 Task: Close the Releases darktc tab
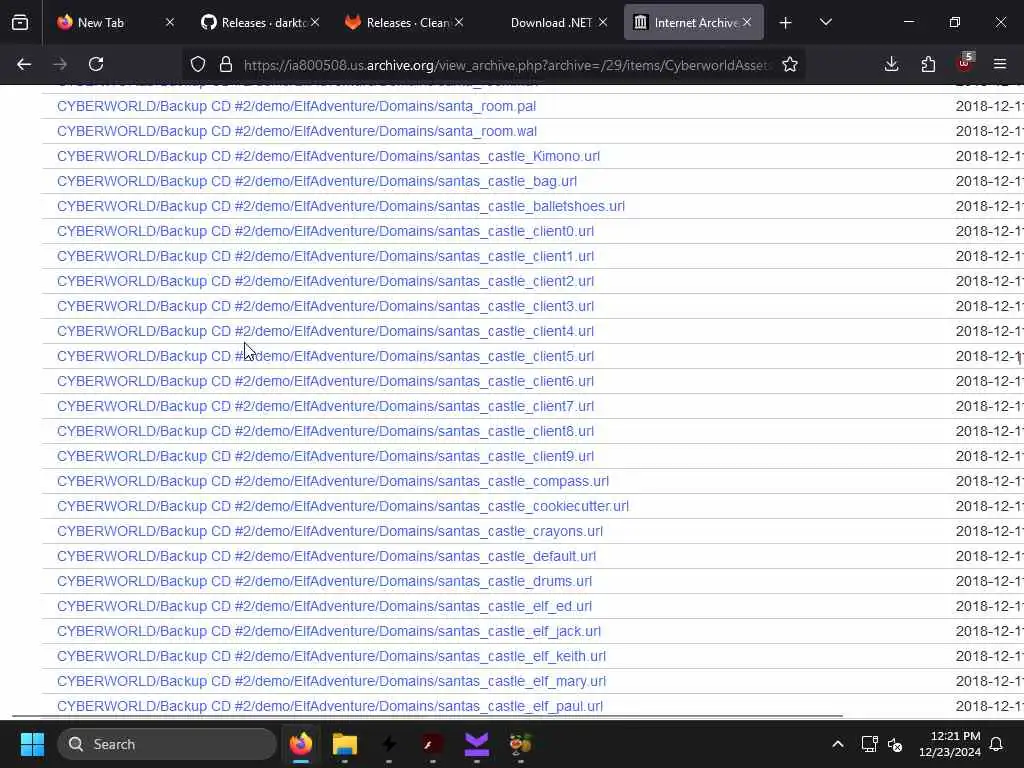pos(315,23)
